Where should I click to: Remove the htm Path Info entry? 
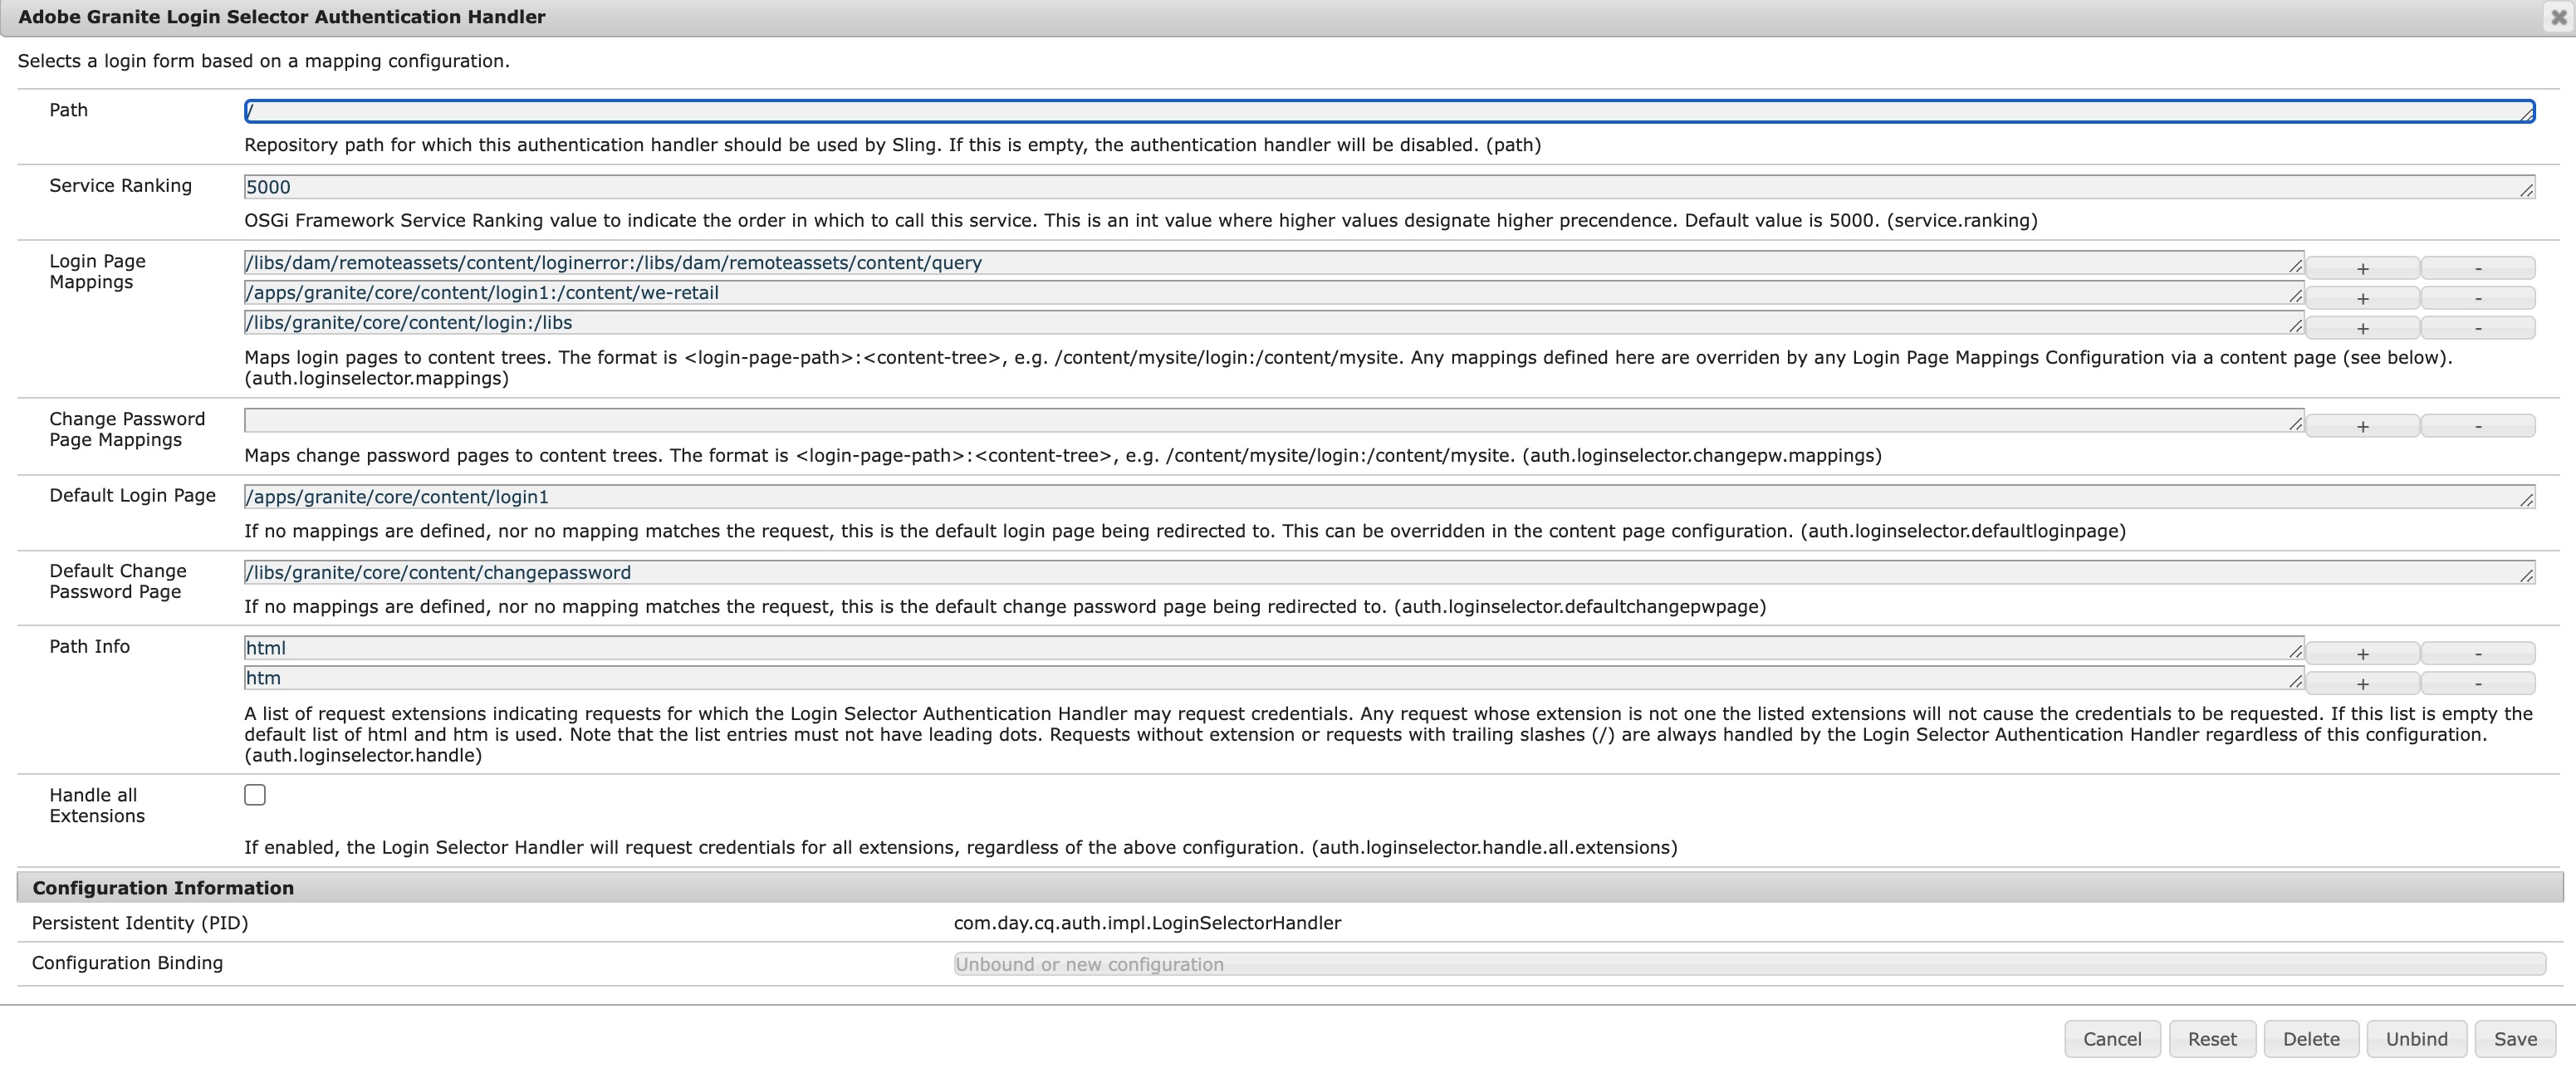[x=2477, y=684]
